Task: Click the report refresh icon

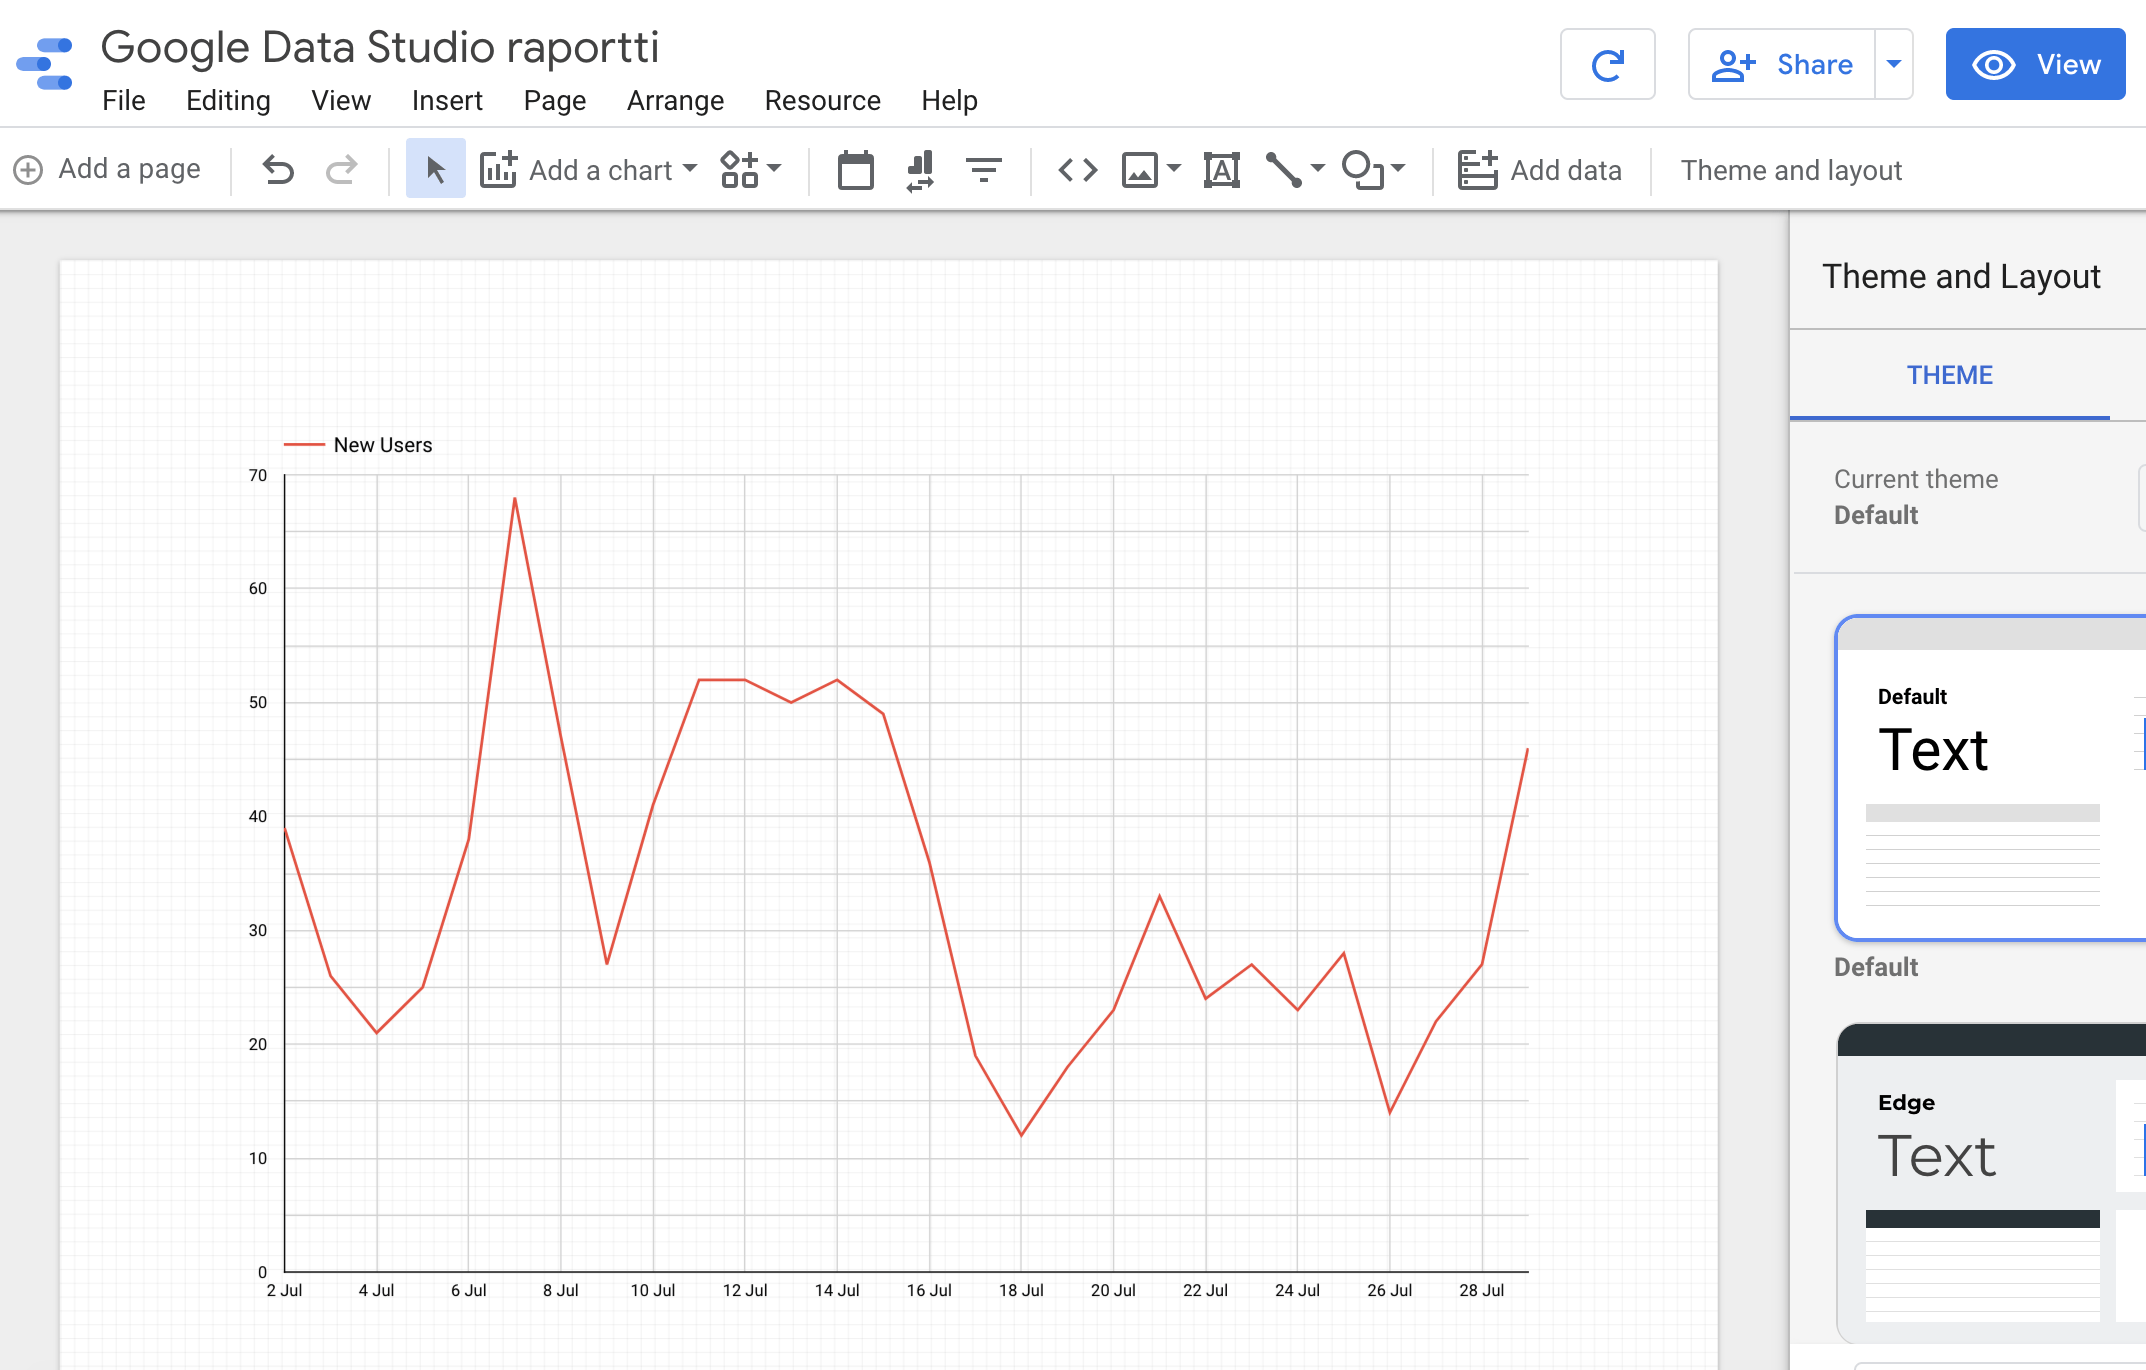Action: pos(1608,64)
